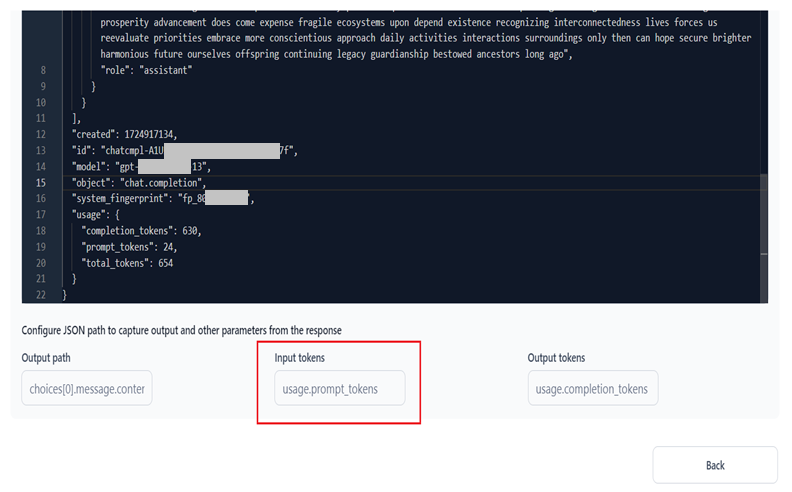Click the Output path label text
This screenshot has height=492, width=792.
pyautogui.click(x=46, y=357)
